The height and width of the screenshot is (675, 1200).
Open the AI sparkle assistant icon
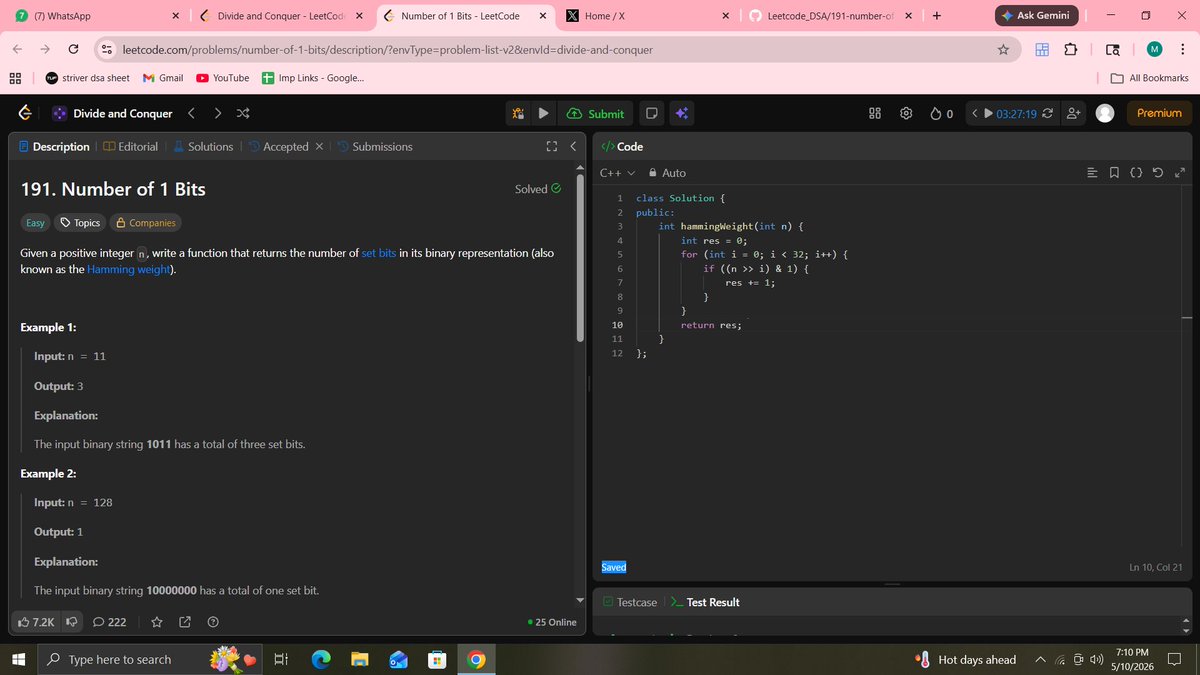click(x=681, y=113)
